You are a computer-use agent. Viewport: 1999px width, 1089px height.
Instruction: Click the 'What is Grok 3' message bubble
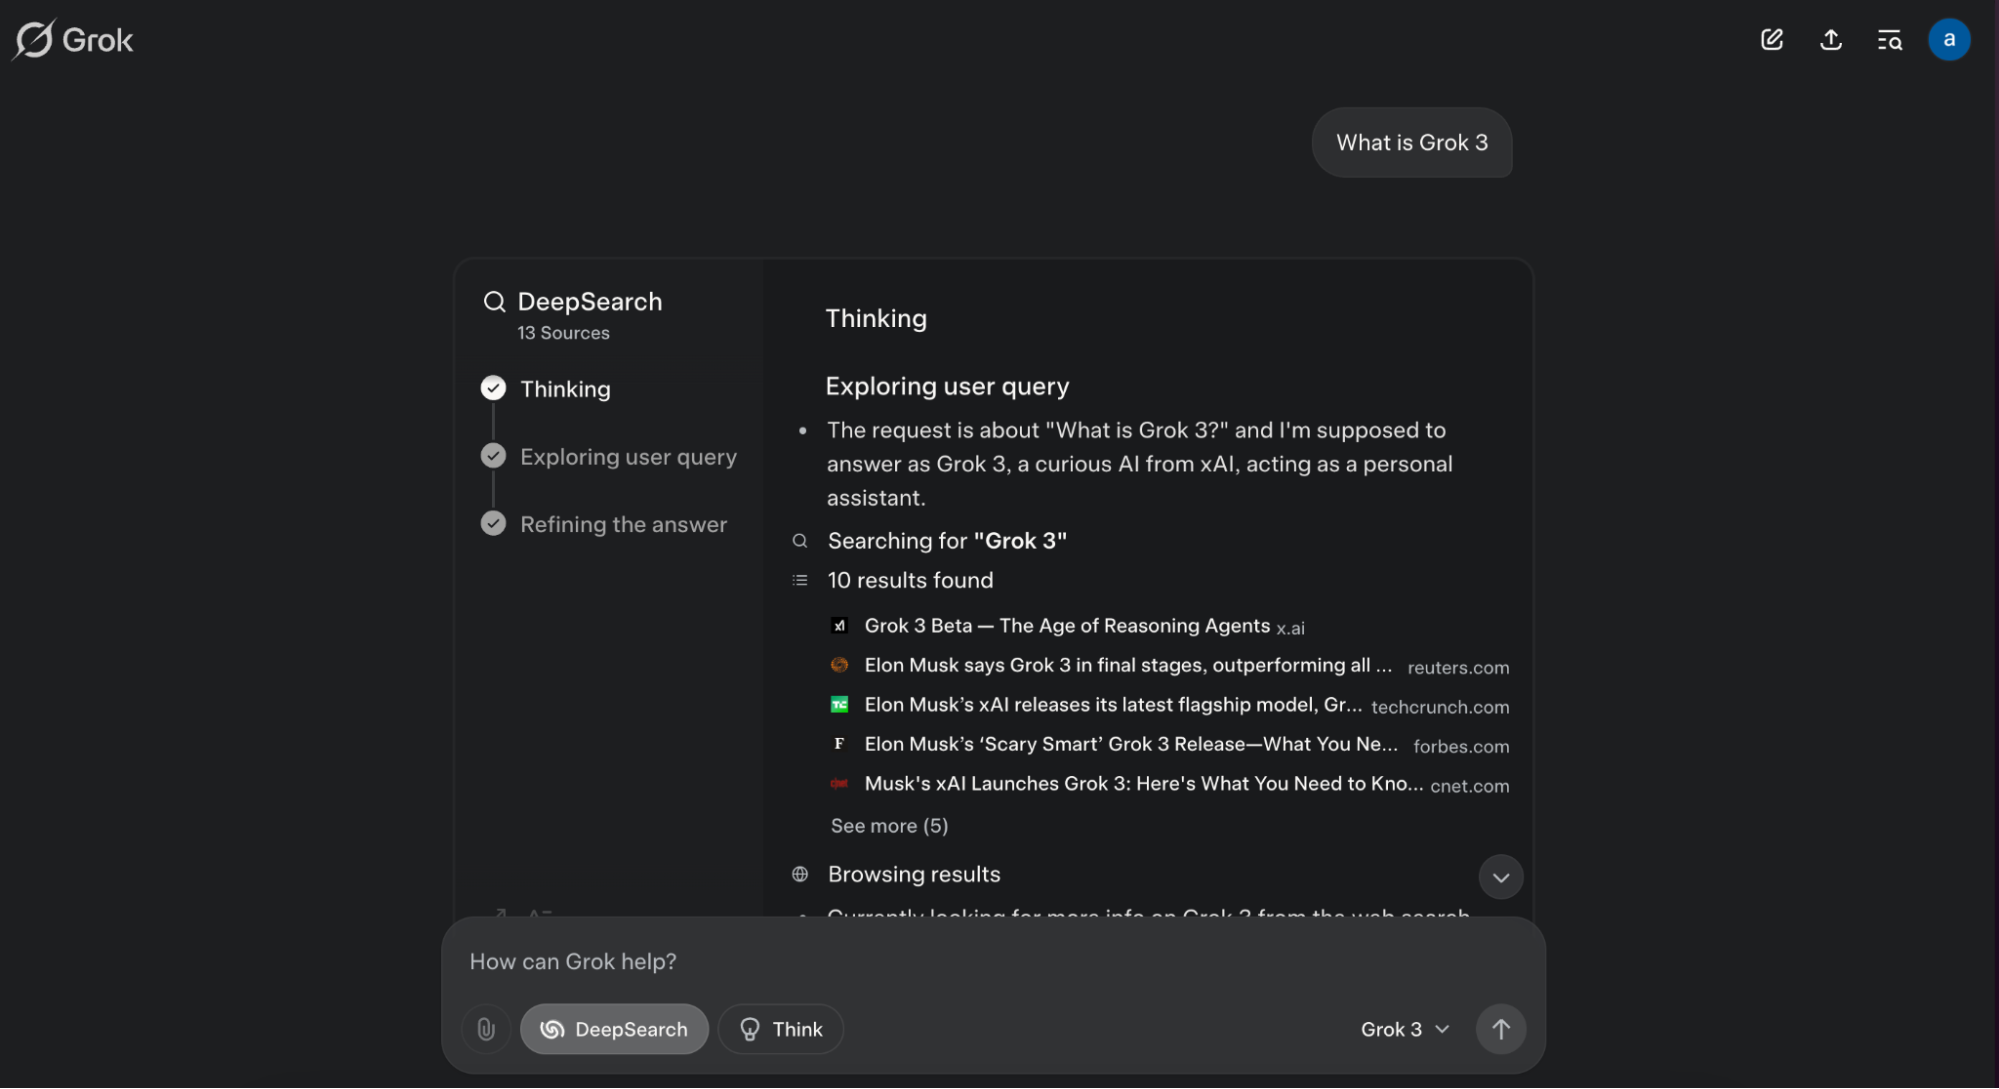tap(1412, 142)
